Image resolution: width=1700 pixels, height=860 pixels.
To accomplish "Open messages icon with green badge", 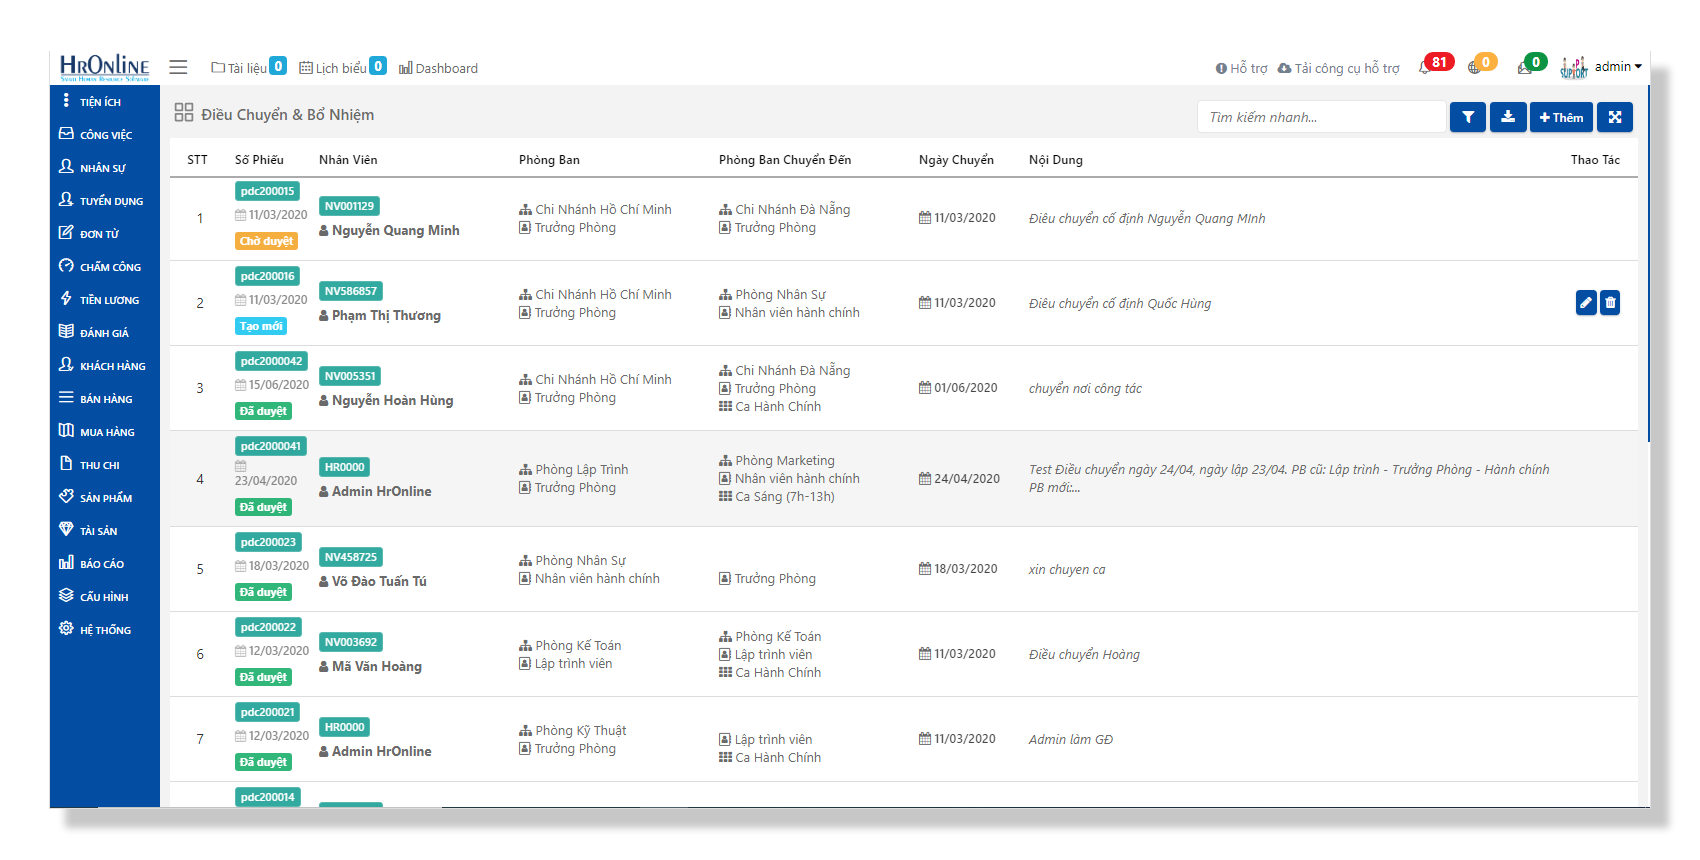I will [x=1531, y=65].
